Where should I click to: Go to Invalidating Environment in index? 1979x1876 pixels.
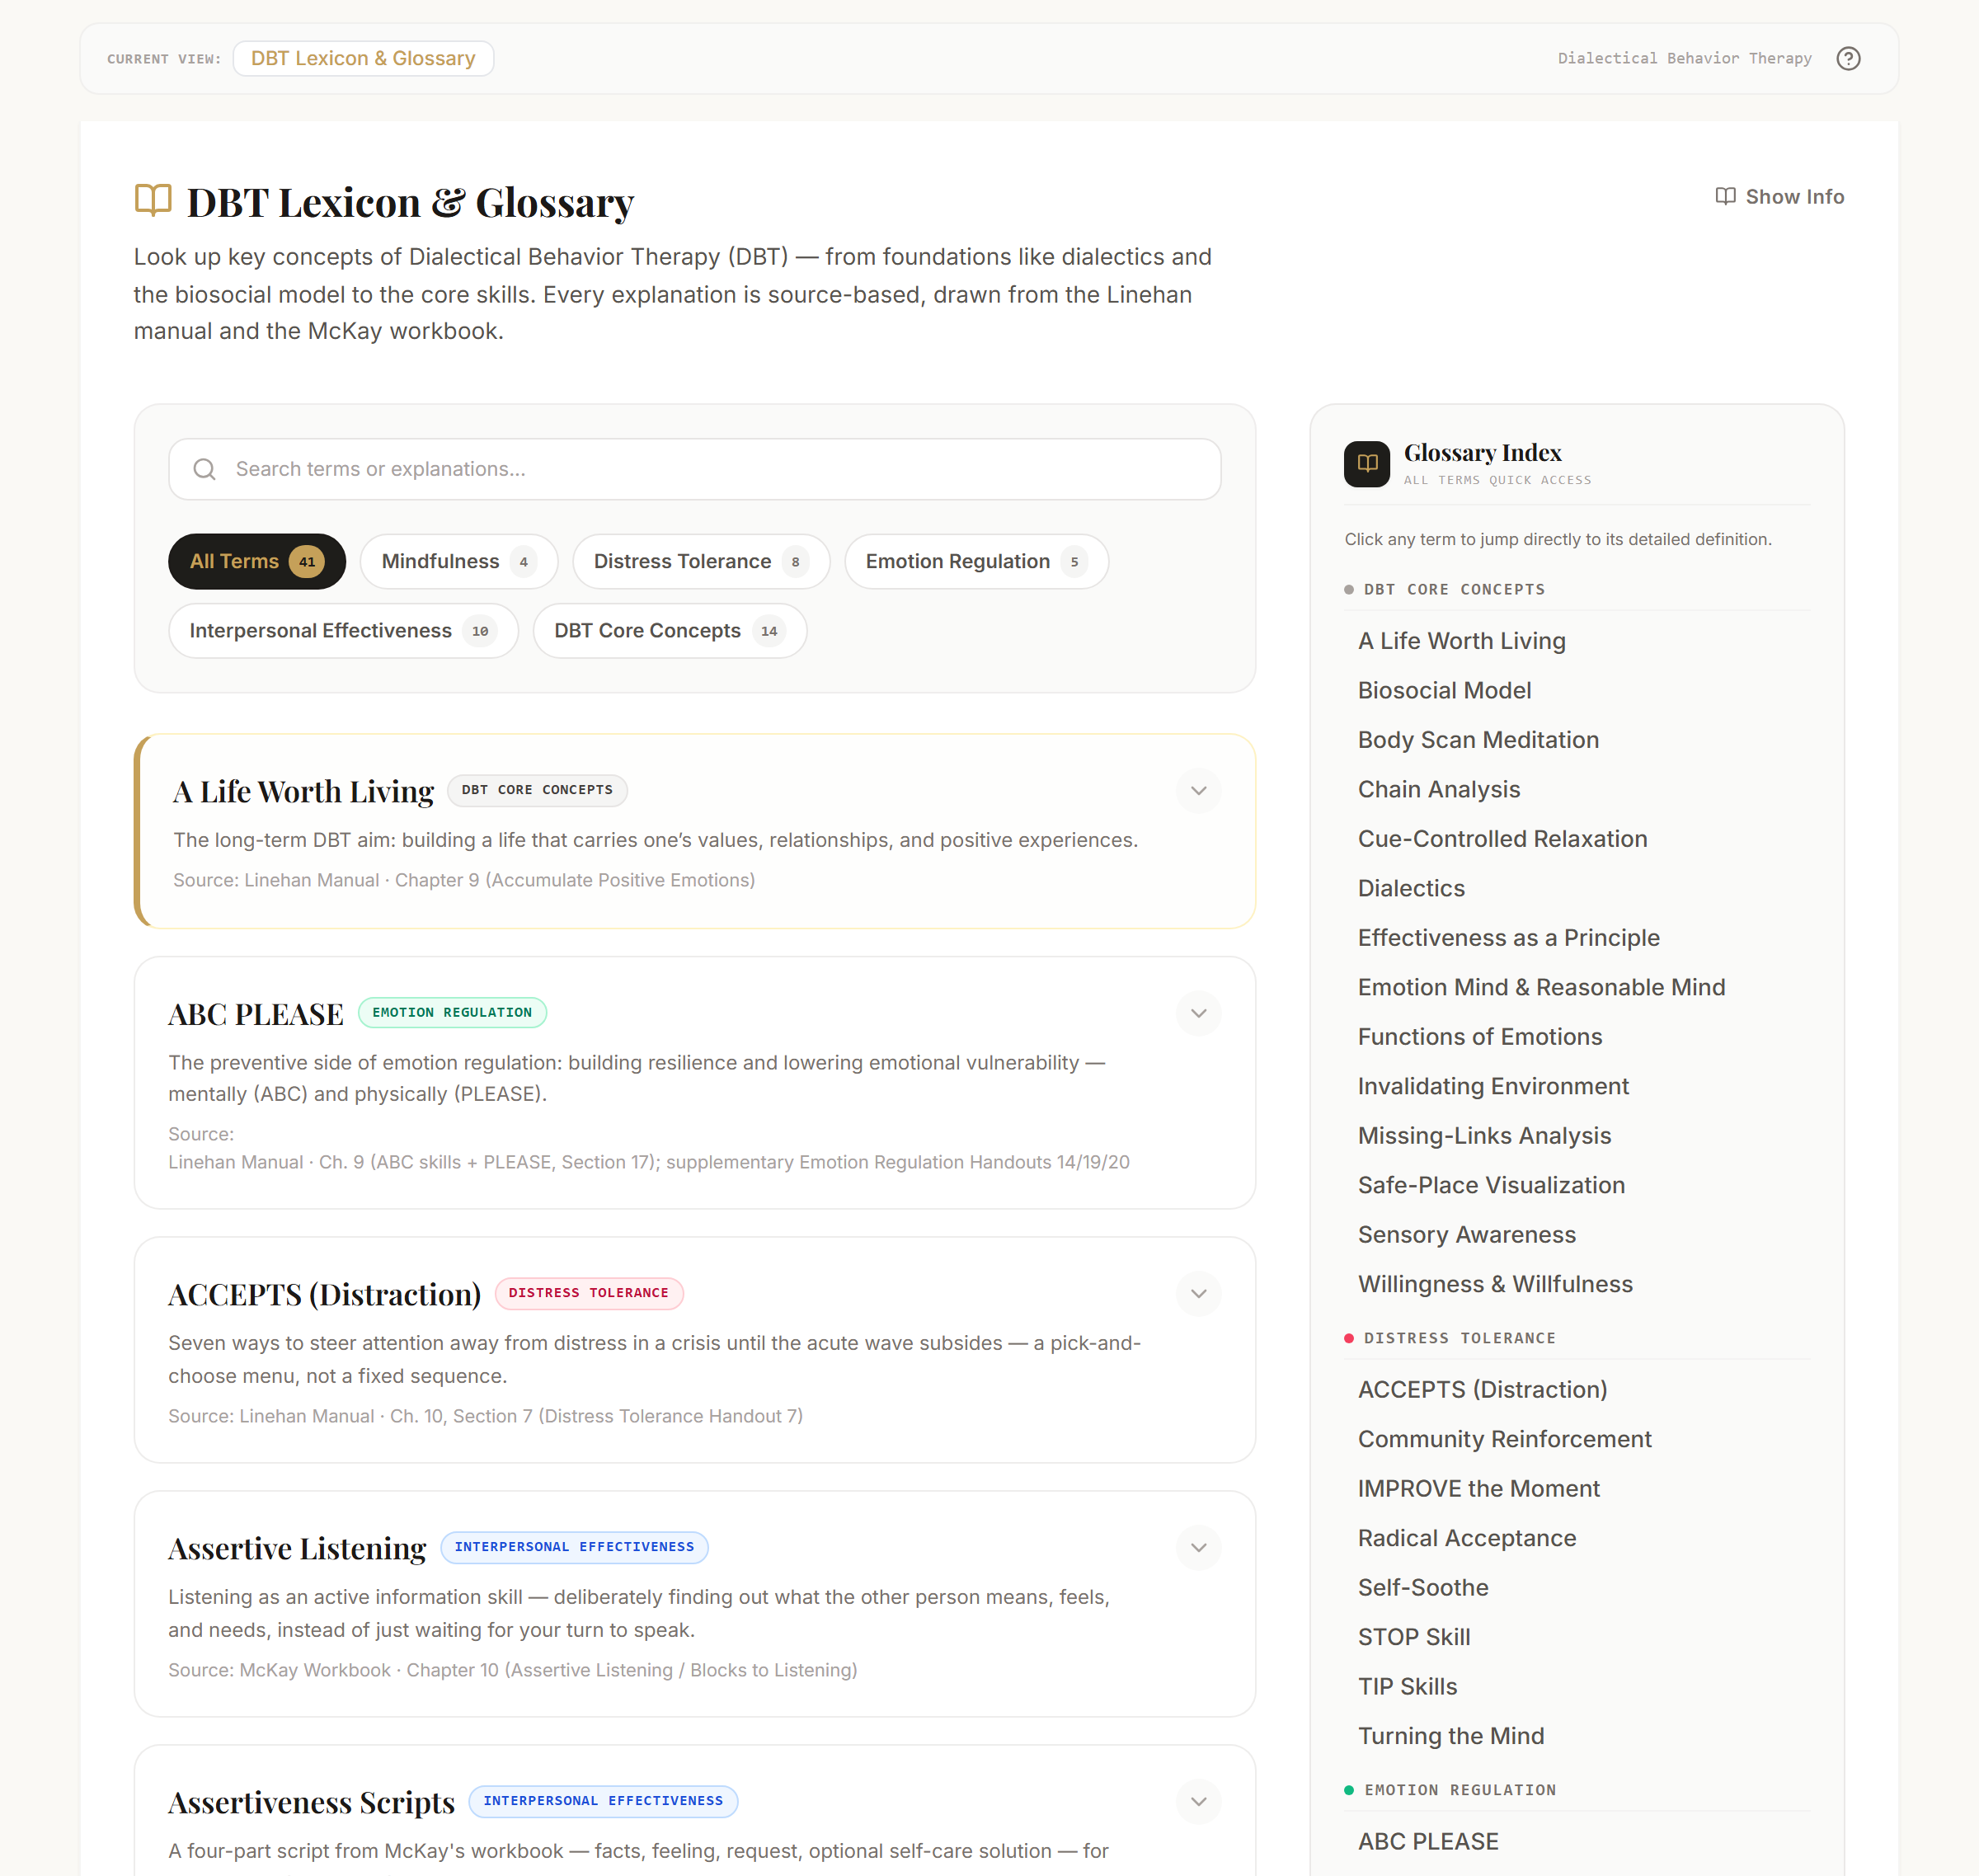coord(1493,1086)
